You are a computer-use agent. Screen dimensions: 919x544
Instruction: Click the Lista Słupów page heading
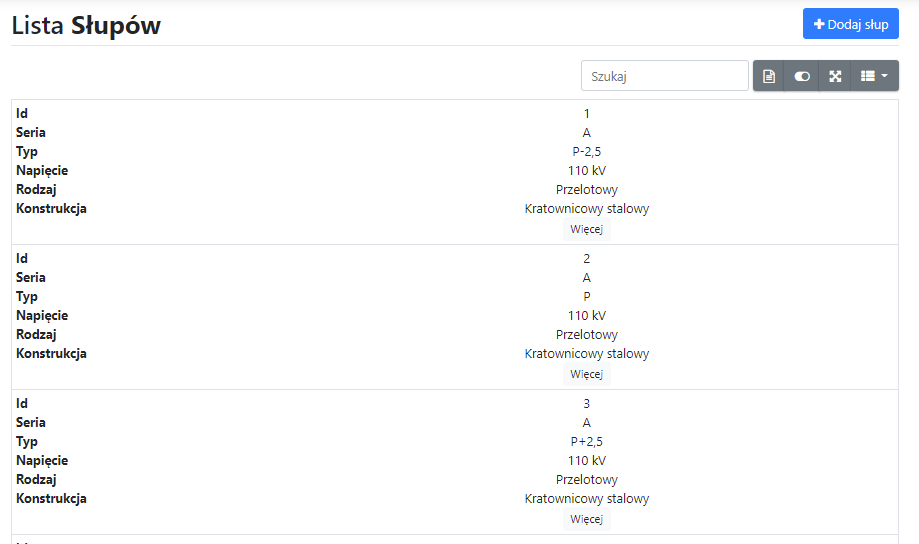coord(86,26)
